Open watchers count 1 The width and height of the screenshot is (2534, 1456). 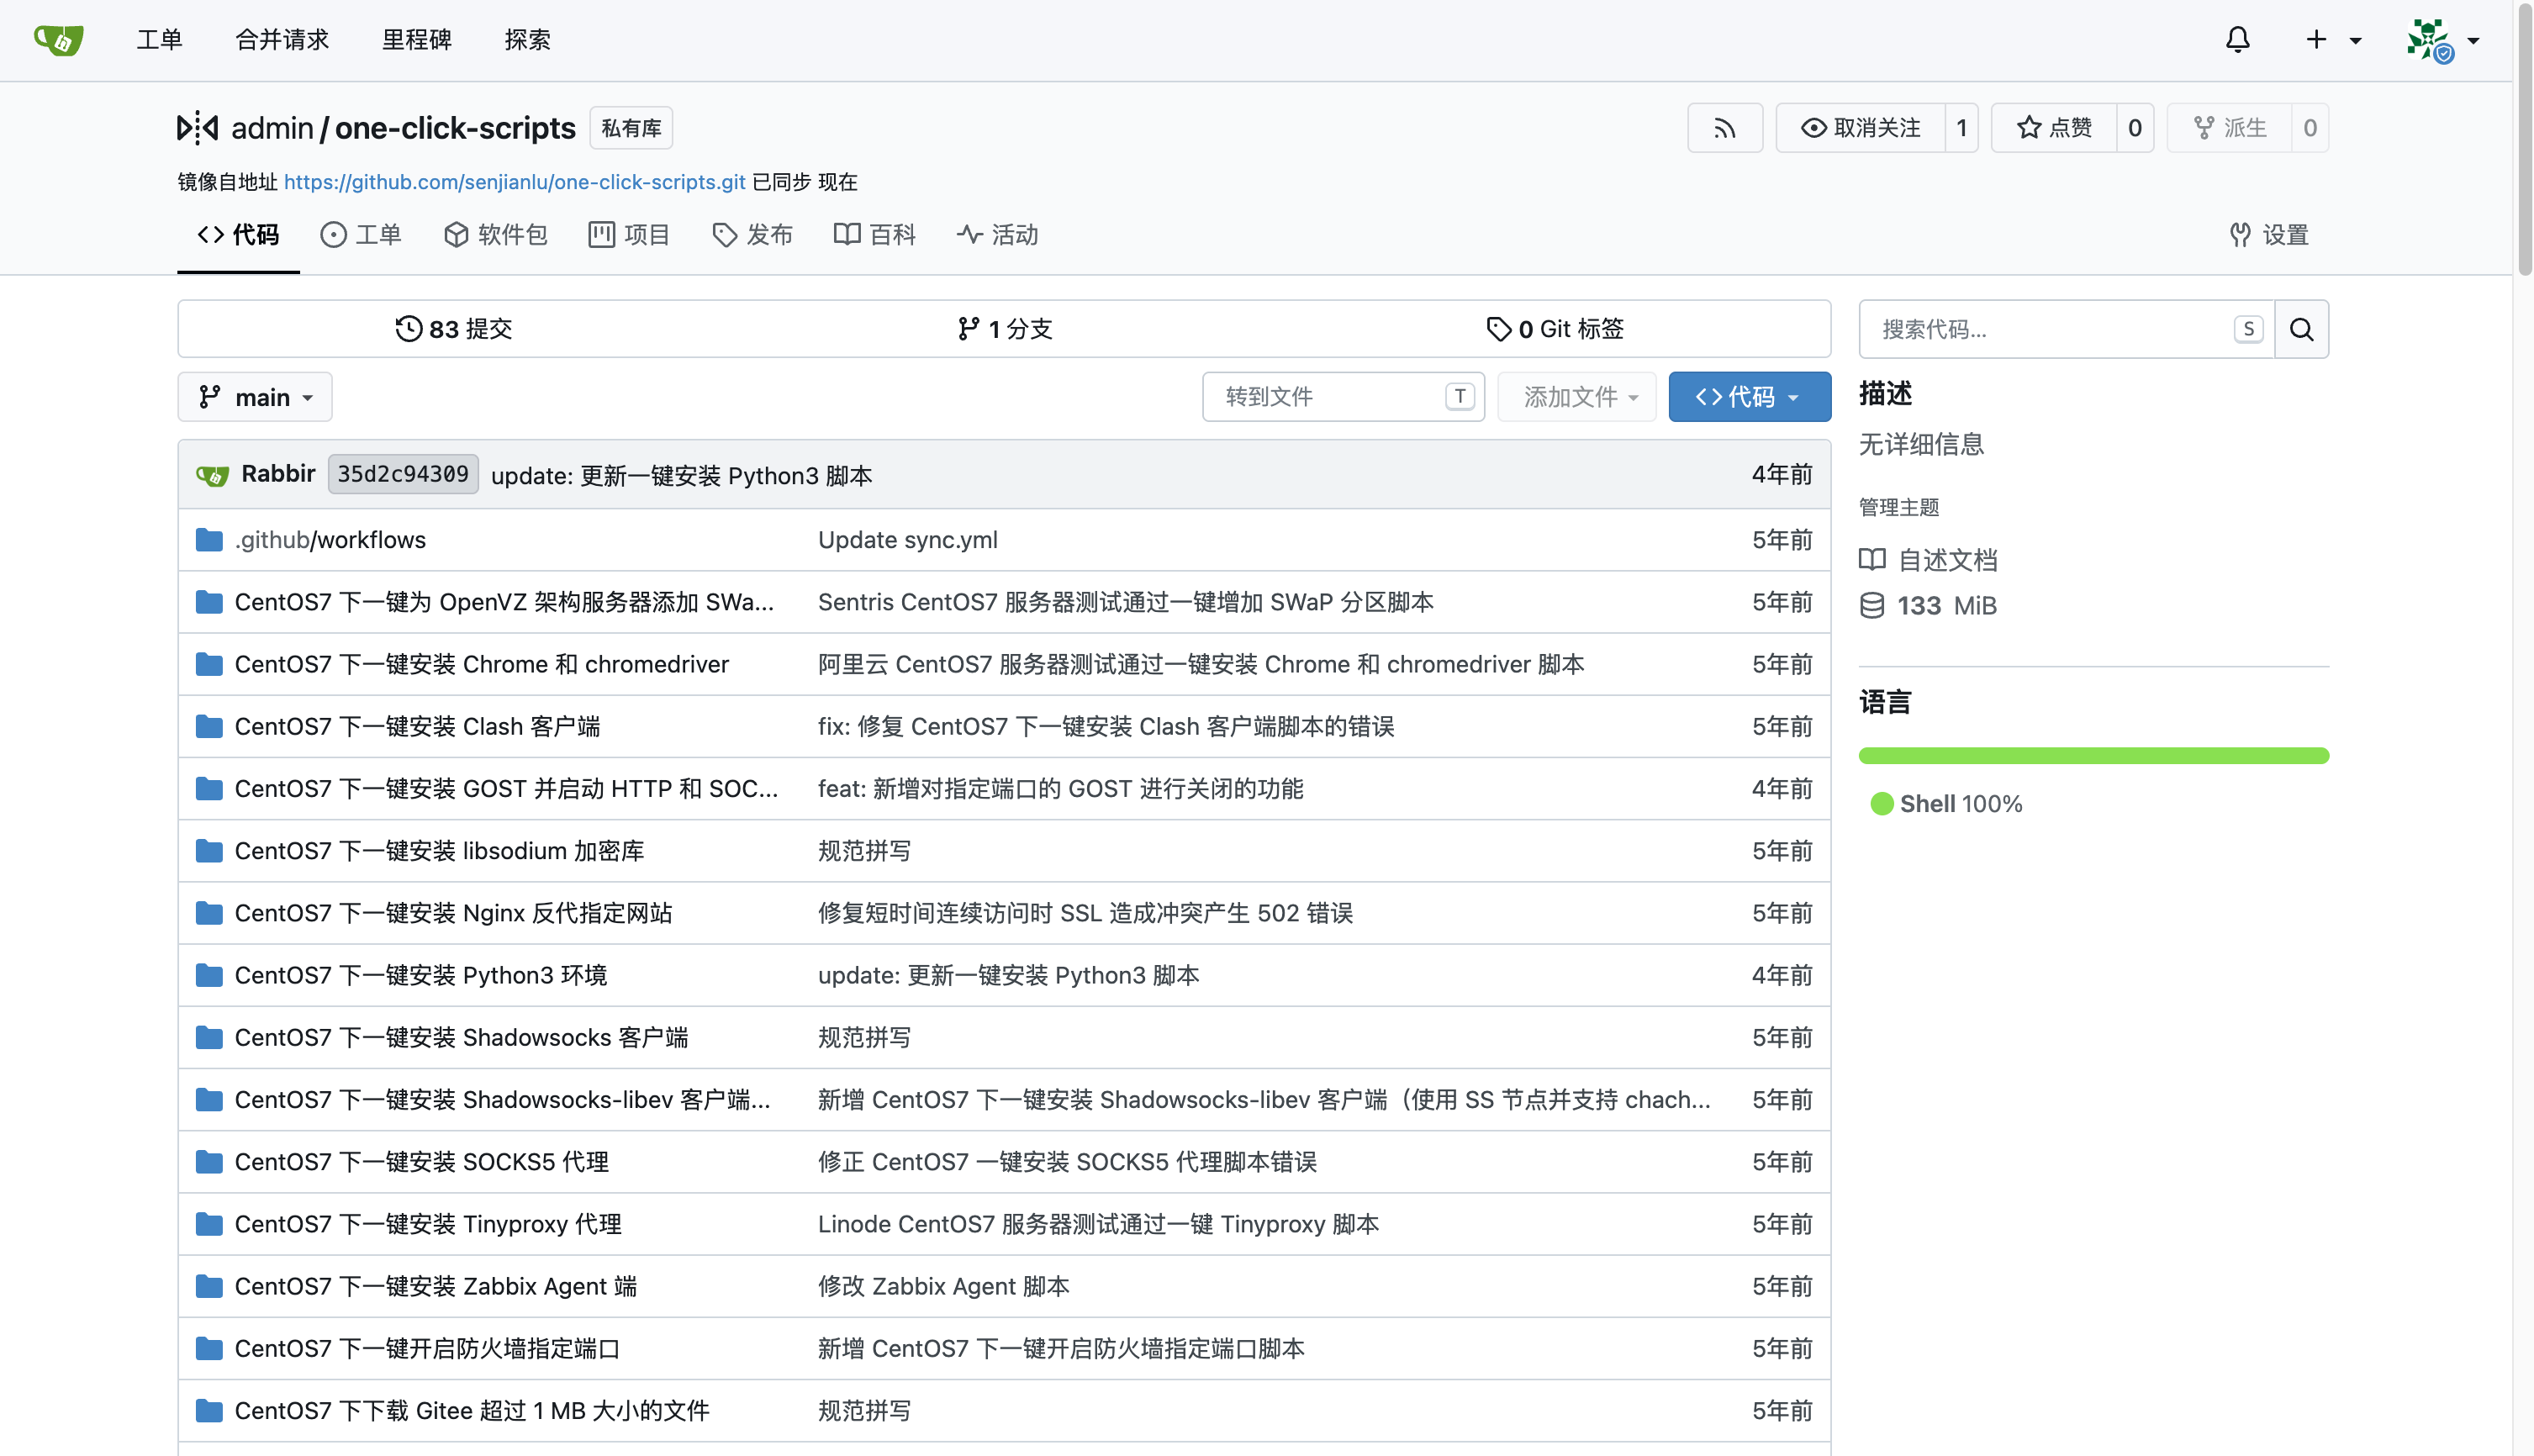tap(1961, 128)
